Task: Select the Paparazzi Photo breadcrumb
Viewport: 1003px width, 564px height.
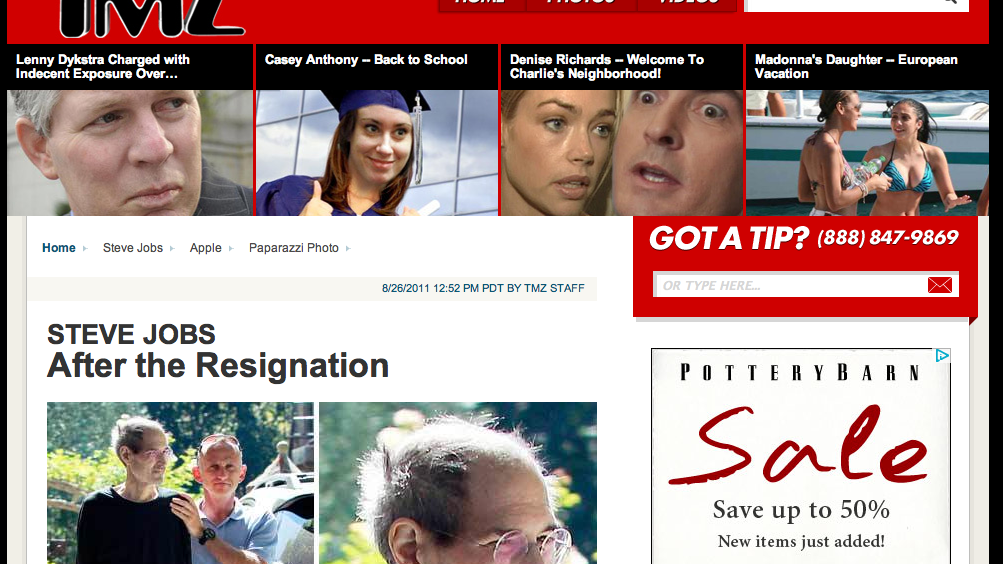Action: point(294,248)
